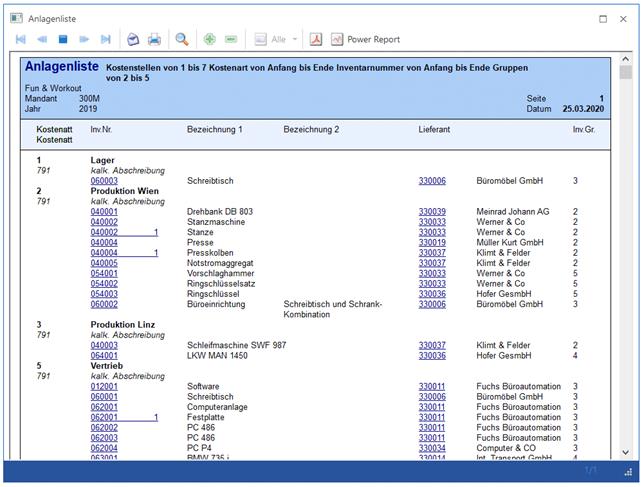Open the Power Report
This screenshot has width=642, height=487.
click(365, 39)
